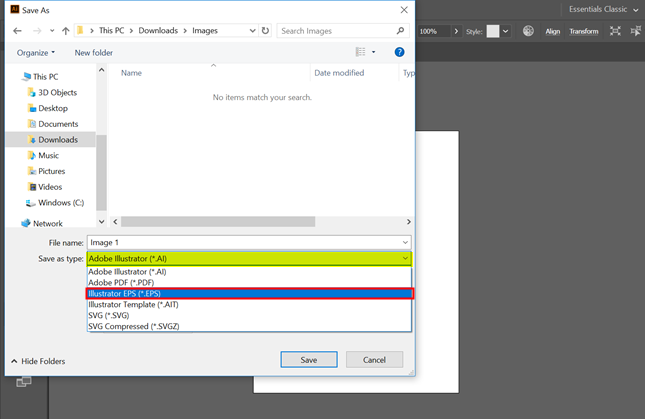Choose SVG Compressed (*.SVGZ) option
The height and width of the screenshot is (419, 645).
click(249, 326)
